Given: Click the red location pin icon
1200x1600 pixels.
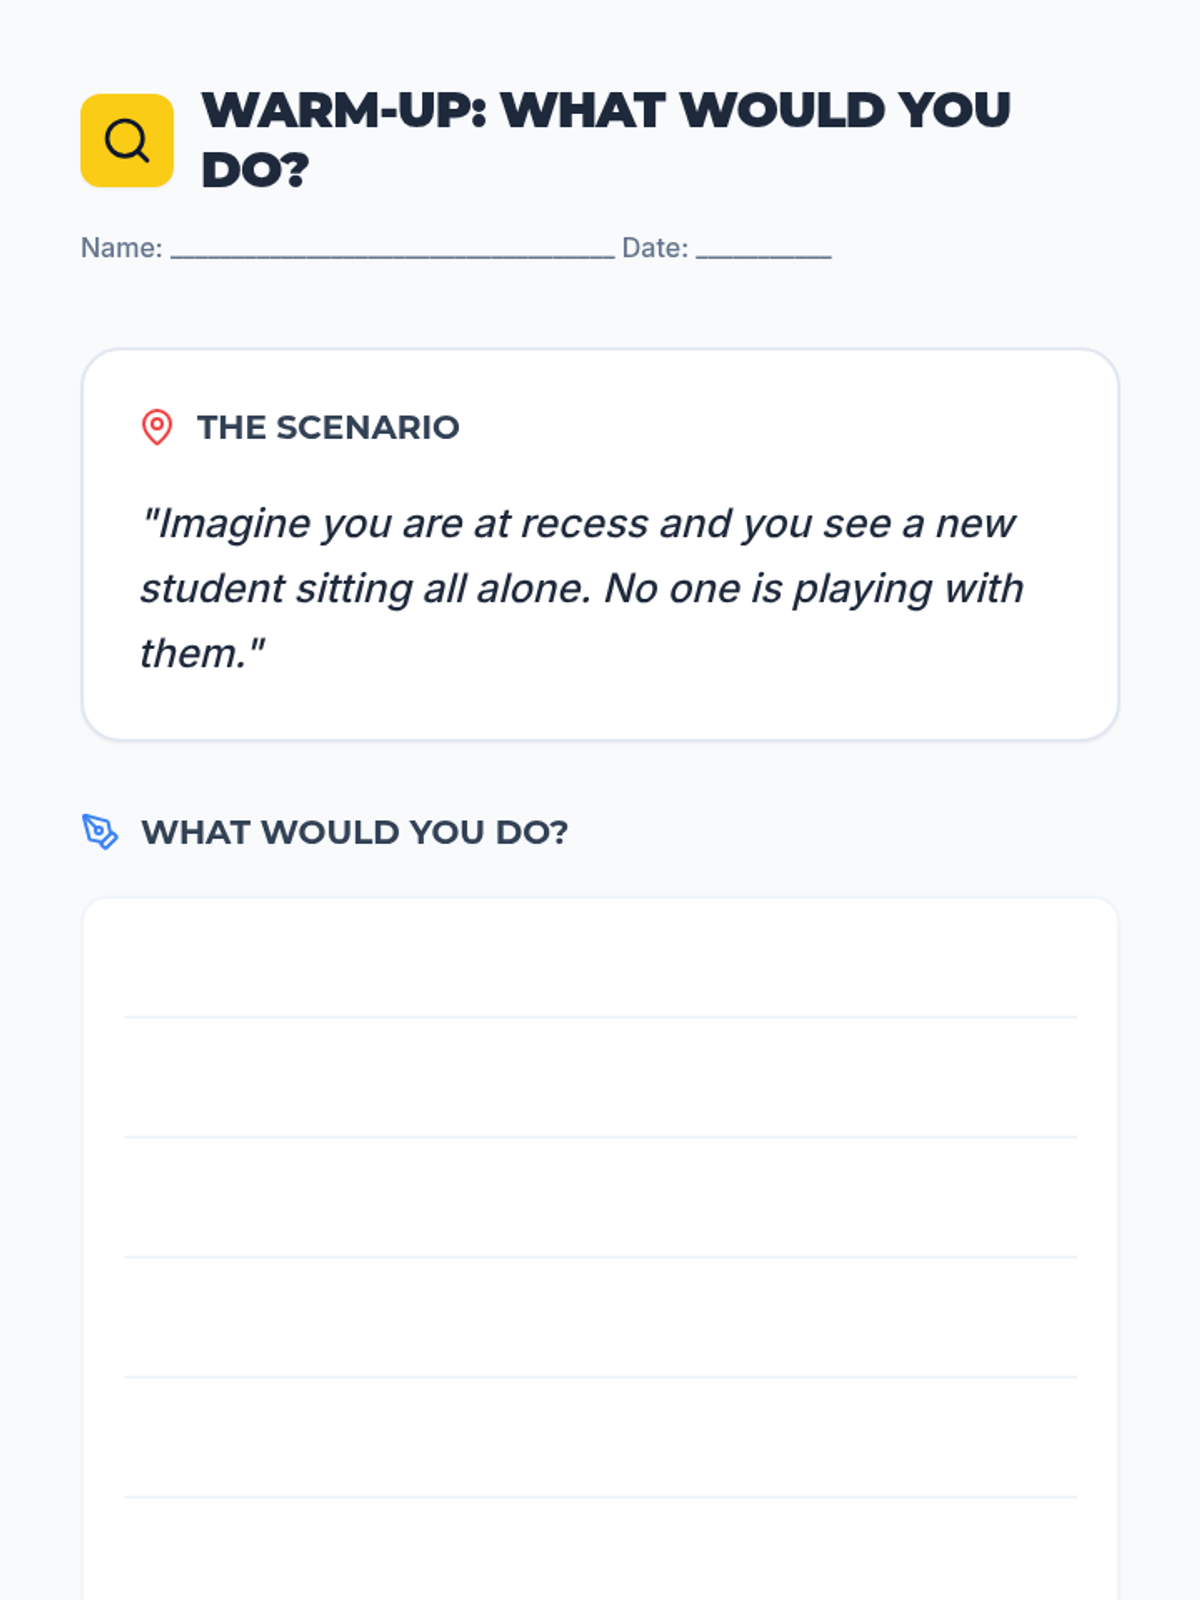Looking at the screenshot, I should pyautogui.click(x=157, y=427).
